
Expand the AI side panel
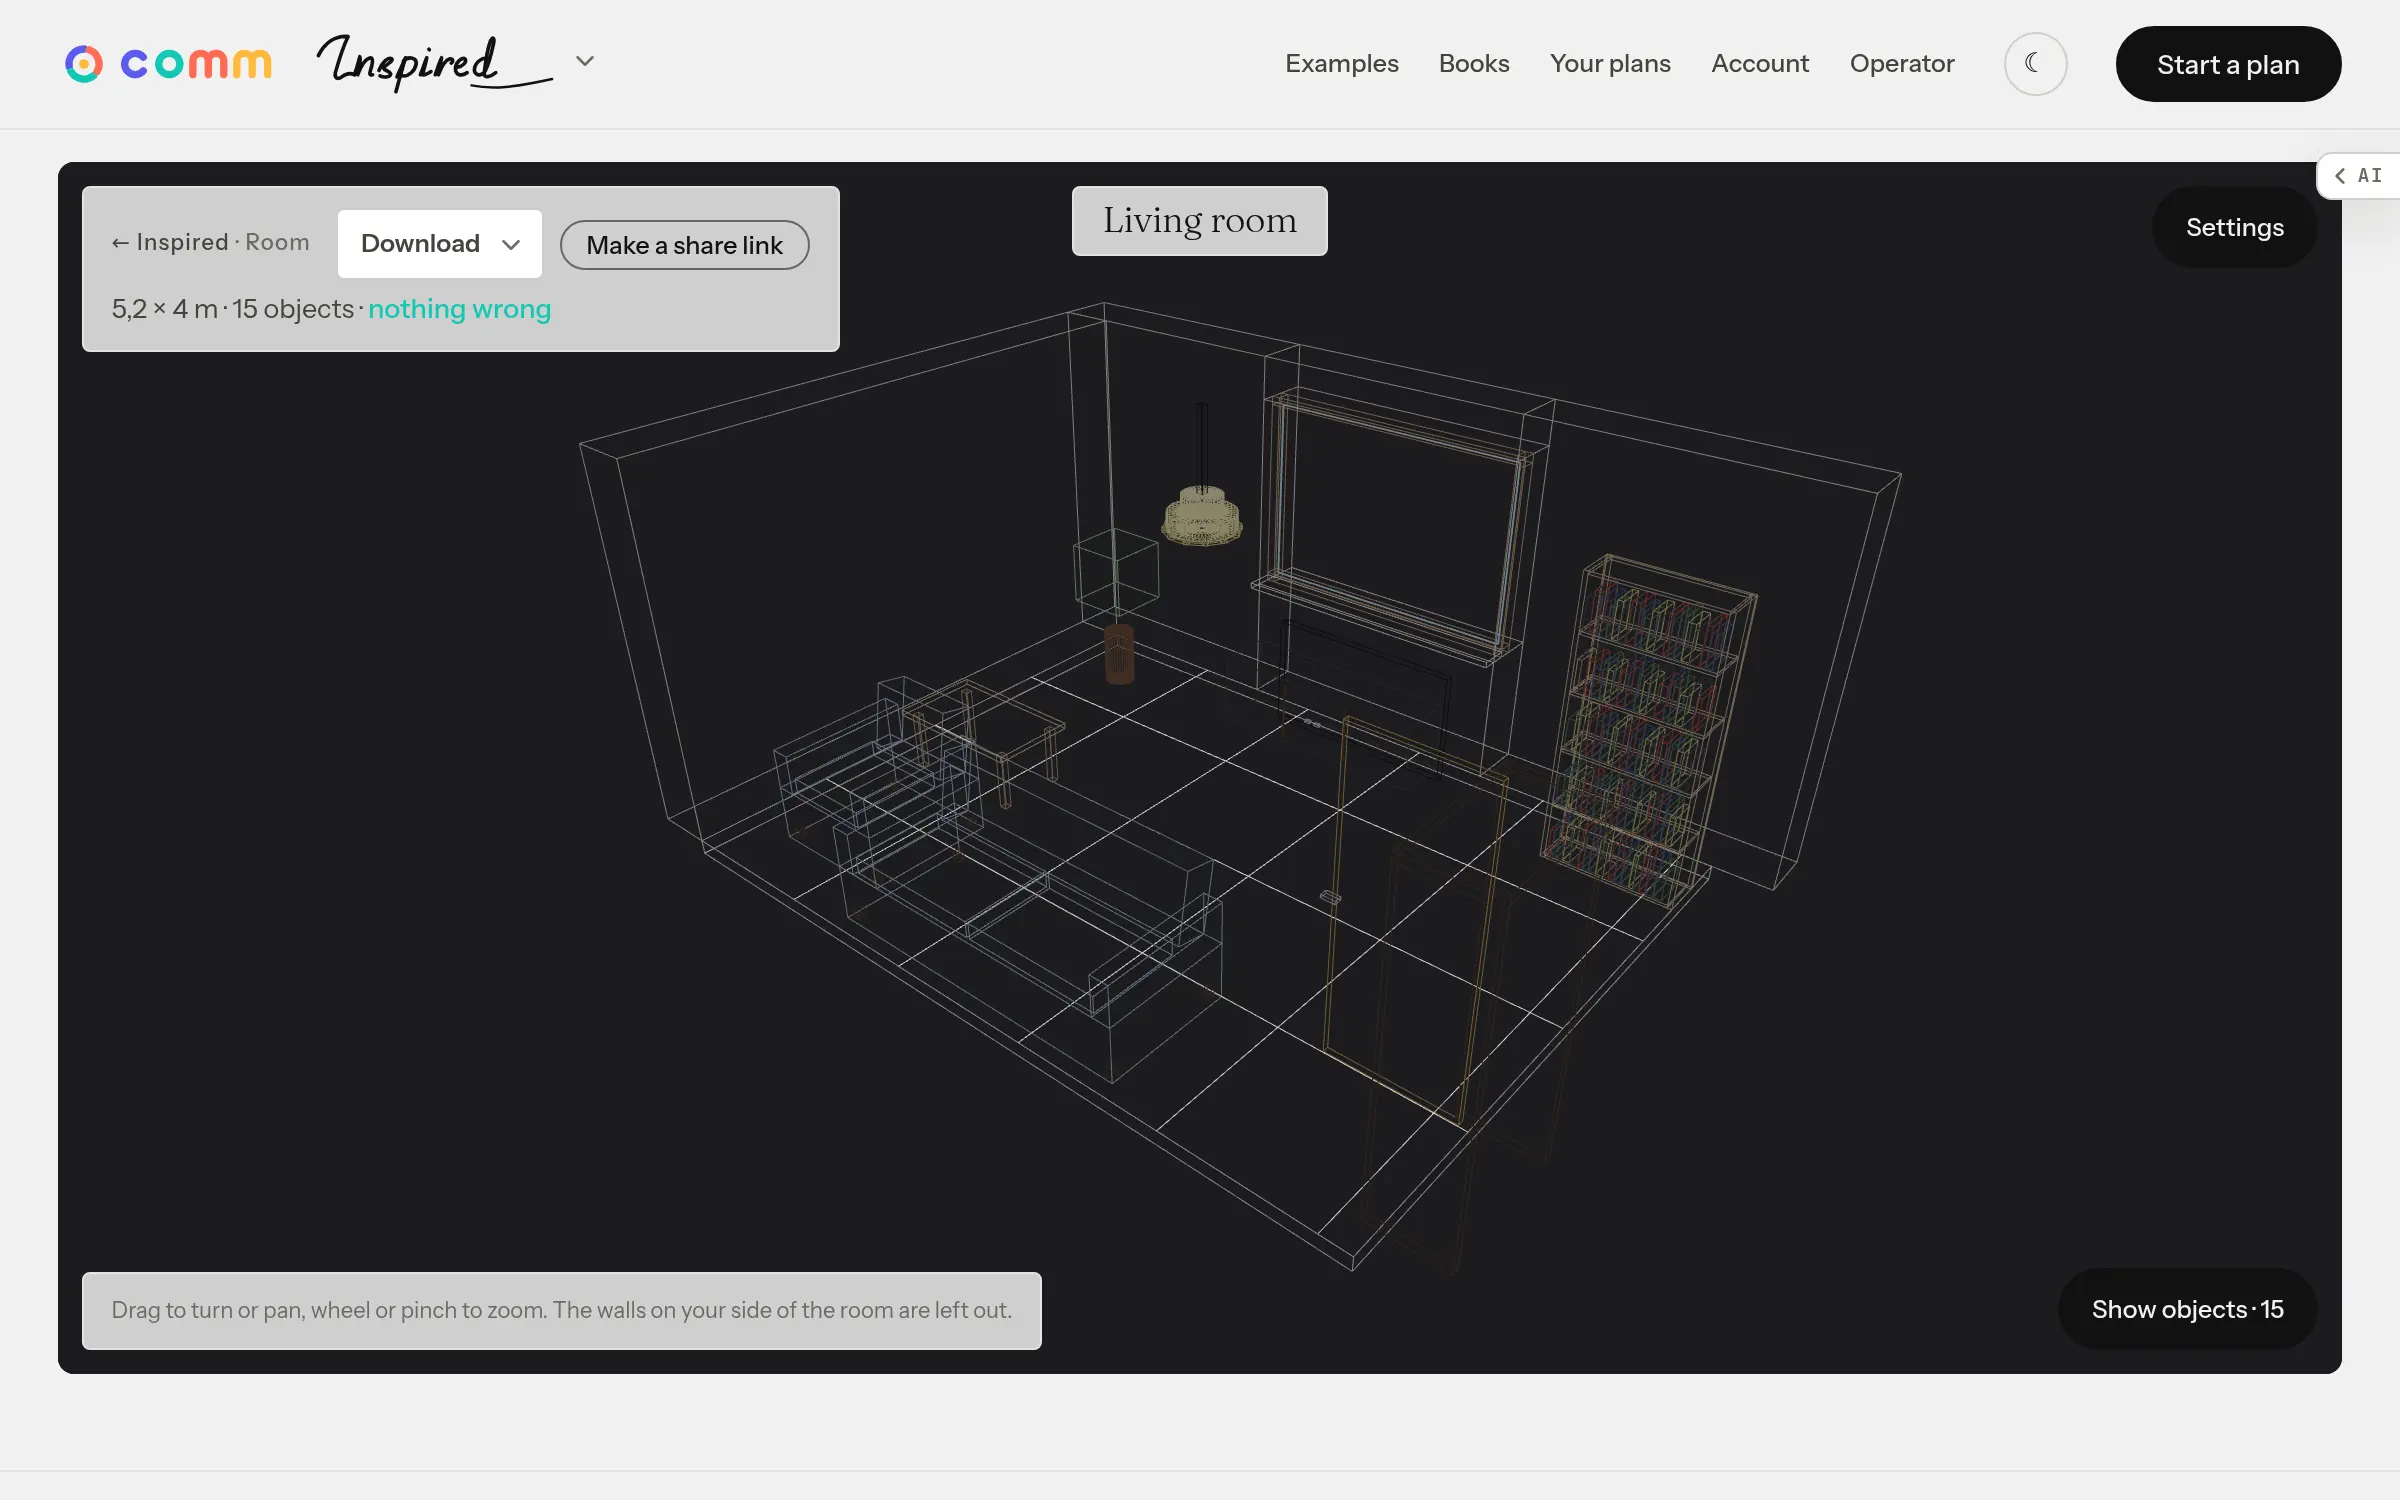click(x=2360, y=176)
